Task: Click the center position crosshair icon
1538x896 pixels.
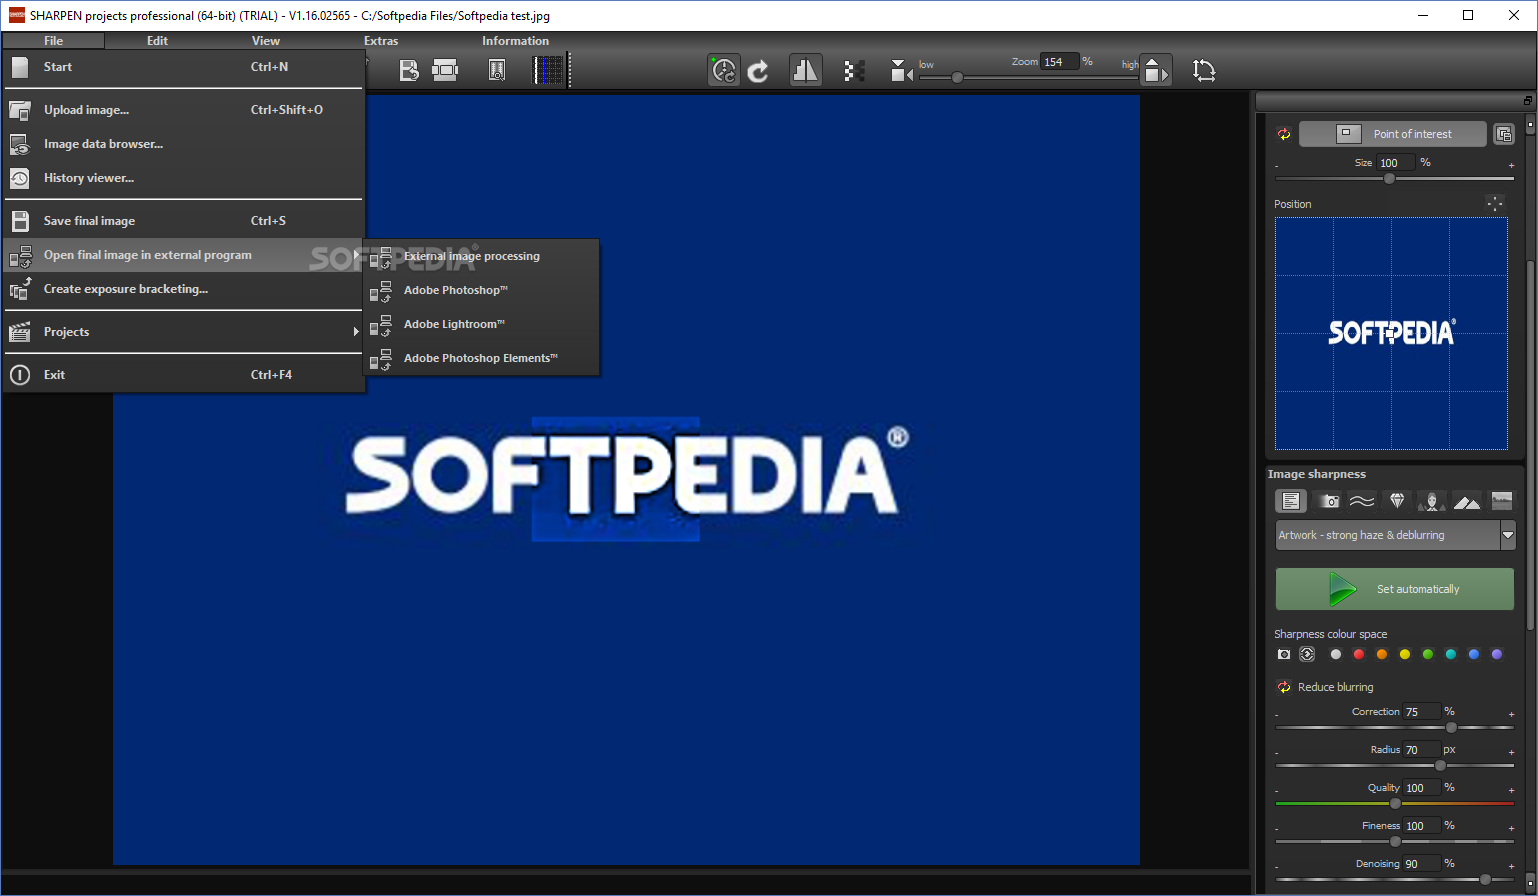Action: (1495, 204)
